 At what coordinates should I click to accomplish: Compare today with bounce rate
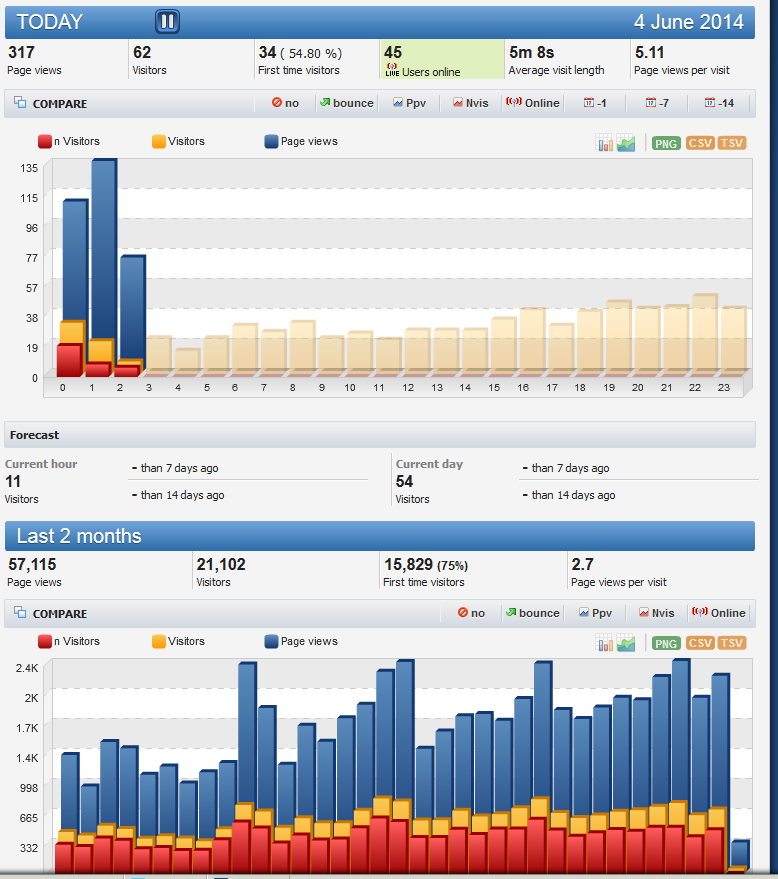[x=346, y=103]
